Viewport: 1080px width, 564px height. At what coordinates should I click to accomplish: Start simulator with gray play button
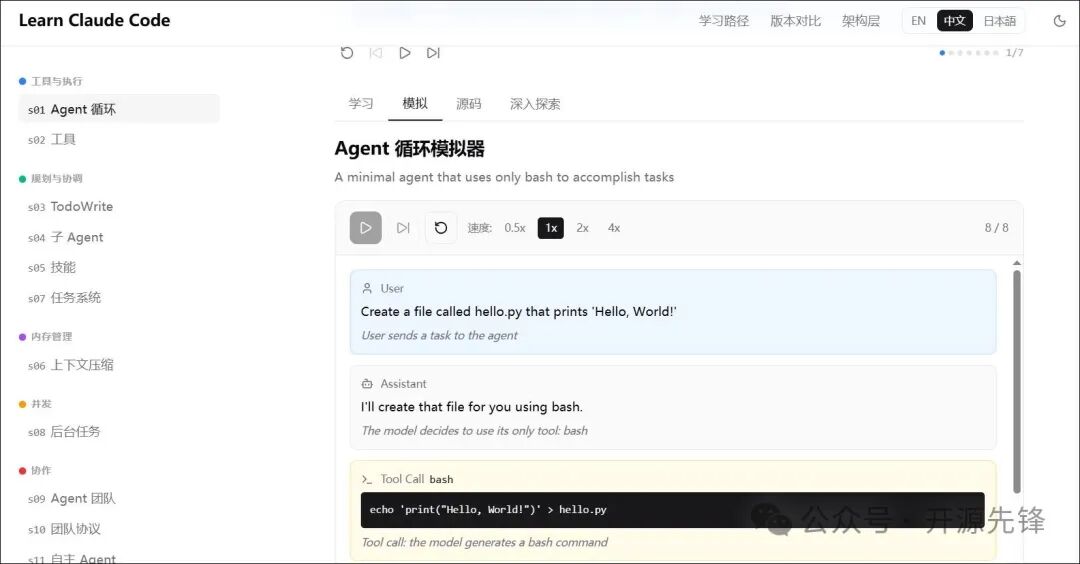click(x=366, y=228)
